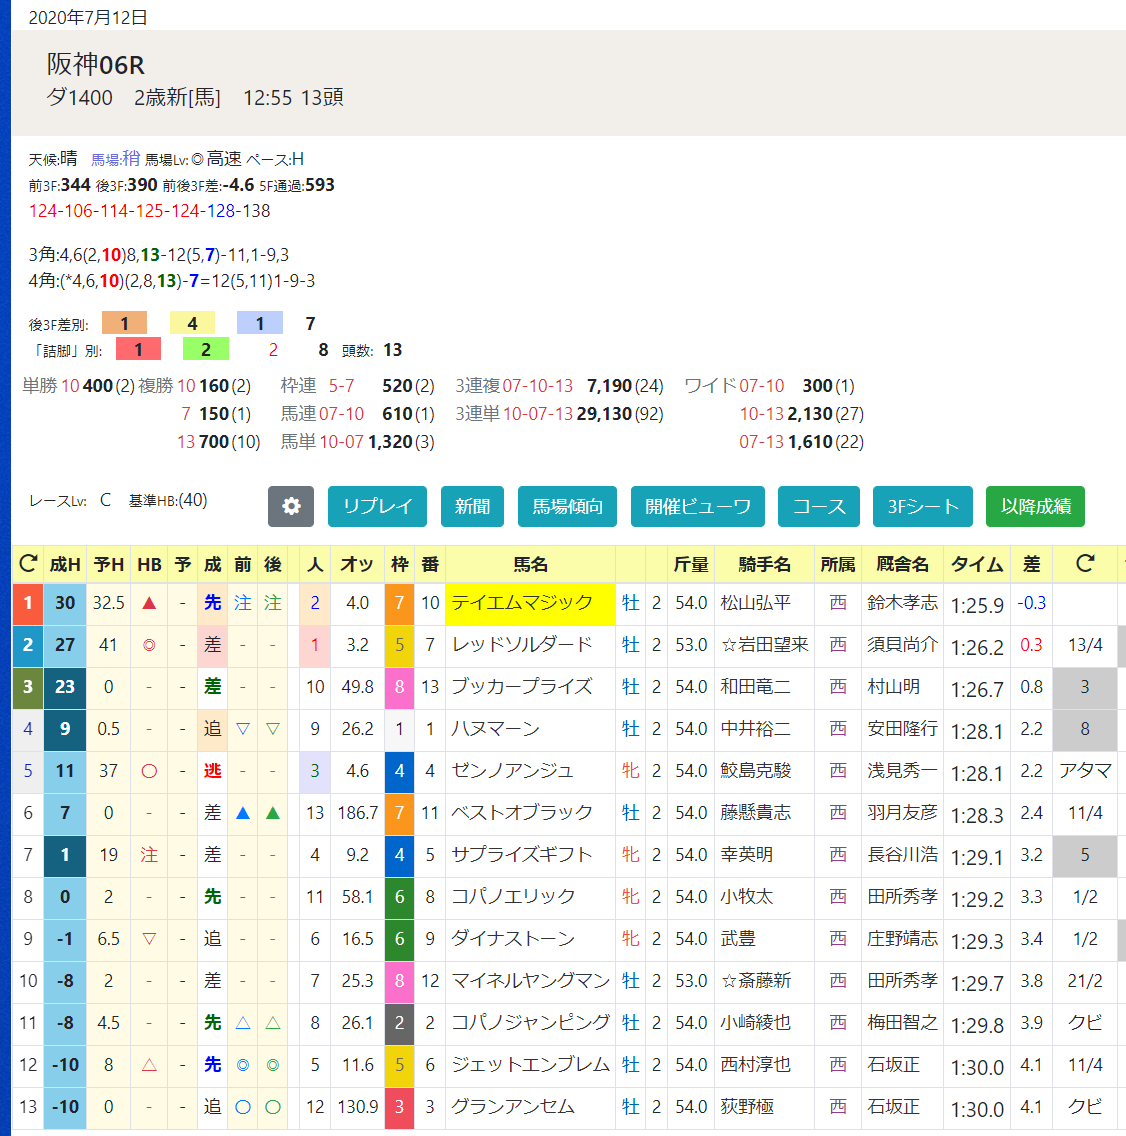Open the 以降成績 later results button
The width and height of the screenshot is (1126, 1136).
1035,506
